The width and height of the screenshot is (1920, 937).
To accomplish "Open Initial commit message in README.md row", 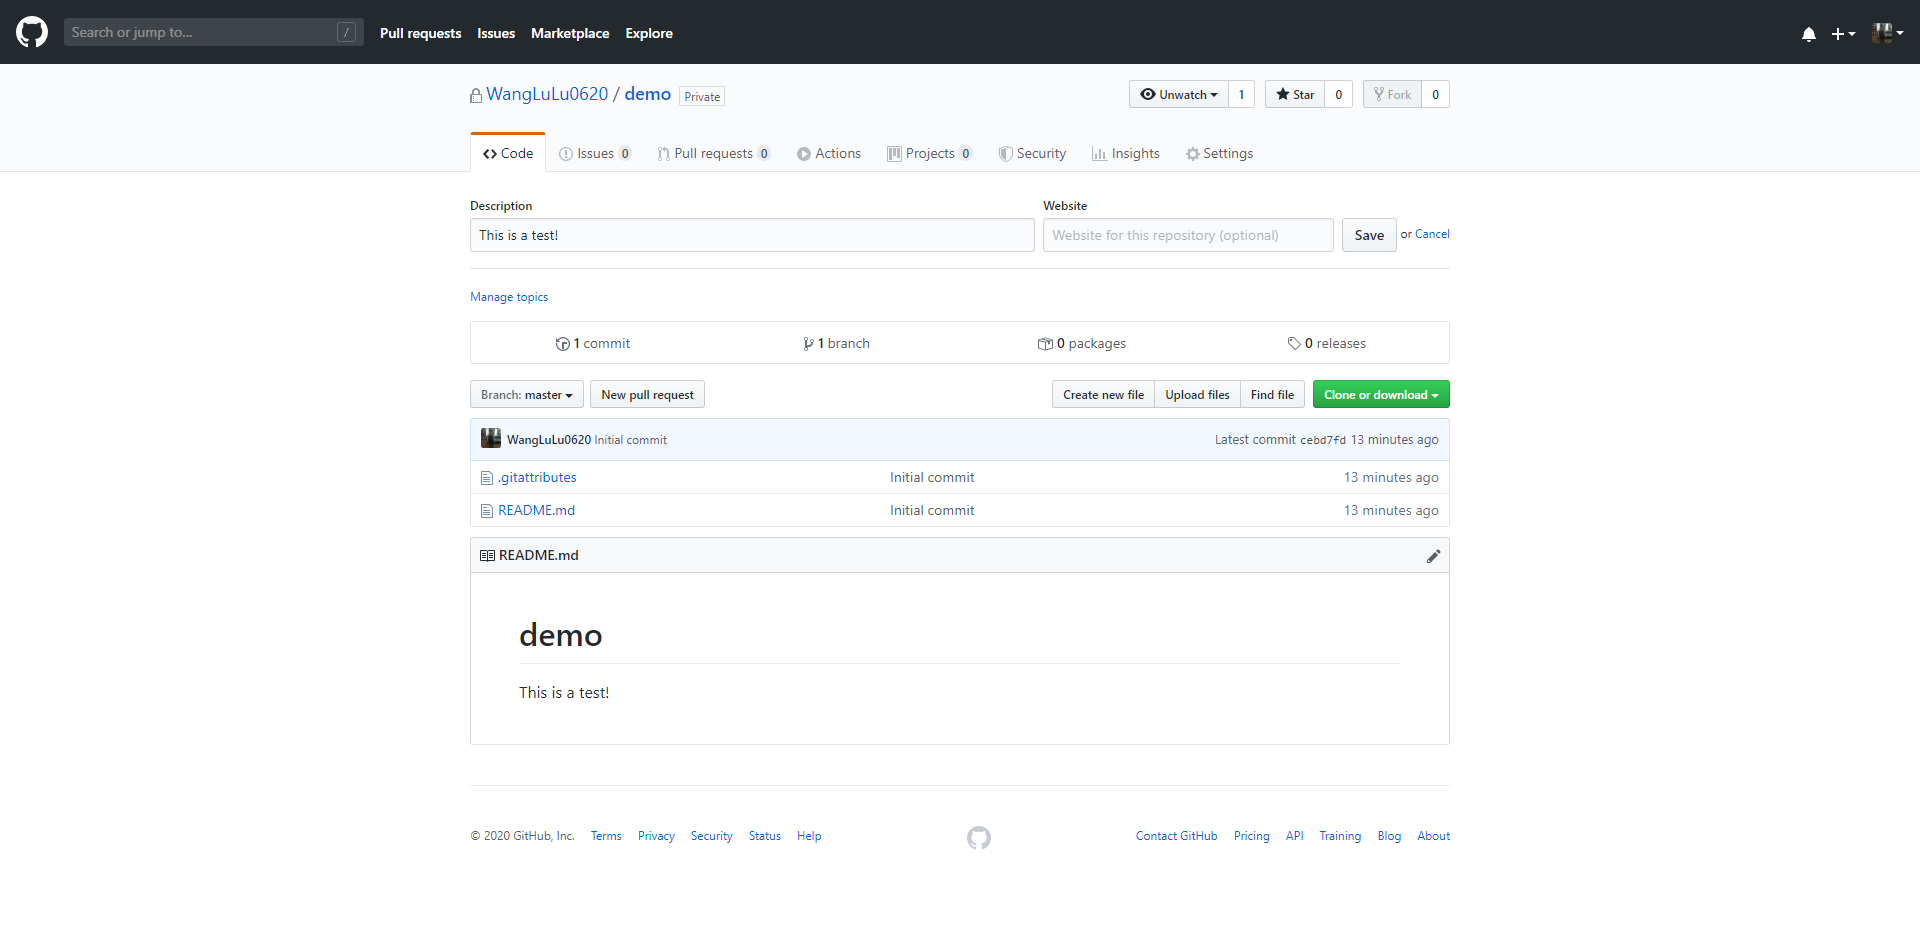I will [x=932, y=511].
